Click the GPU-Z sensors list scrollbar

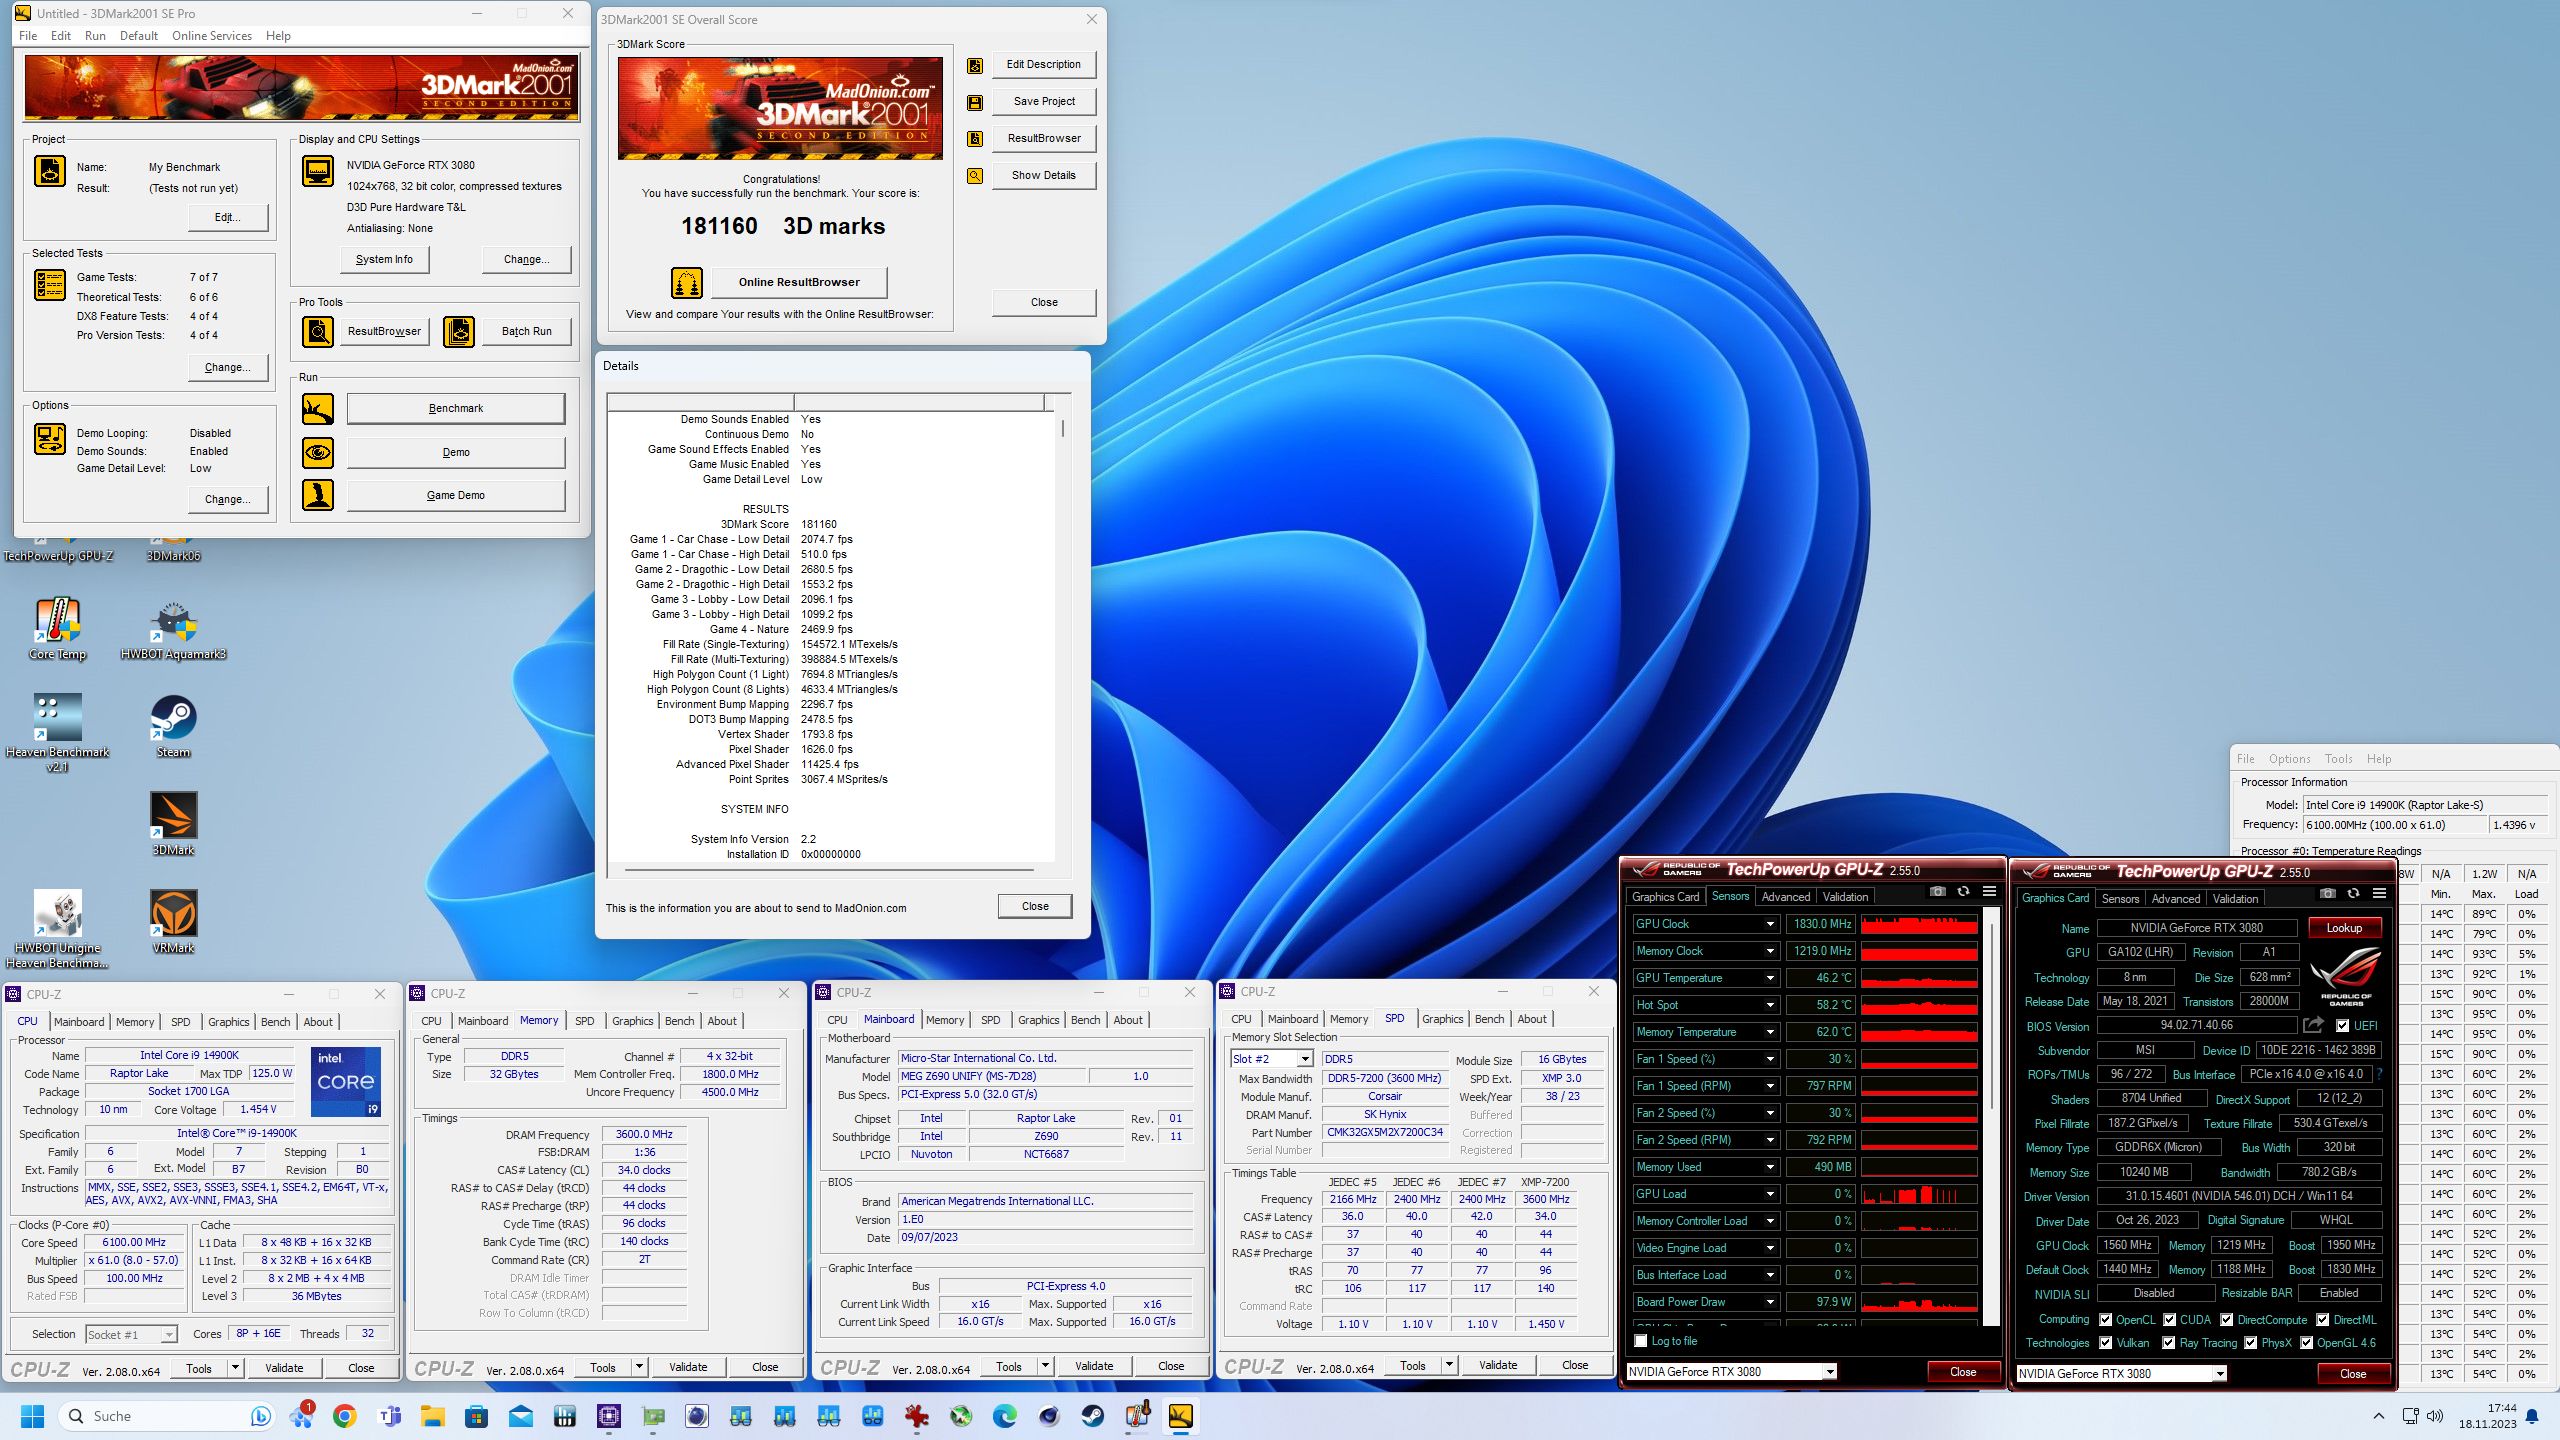point(1991,1117)
